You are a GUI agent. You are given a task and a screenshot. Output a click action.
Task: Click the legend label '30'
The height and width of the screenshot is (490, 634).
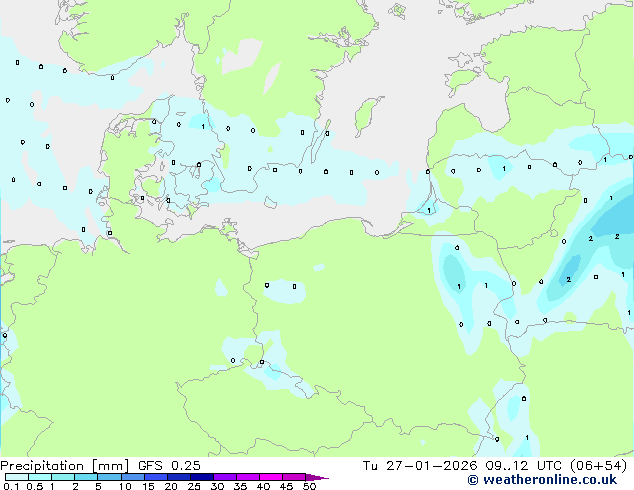[217, 486]
